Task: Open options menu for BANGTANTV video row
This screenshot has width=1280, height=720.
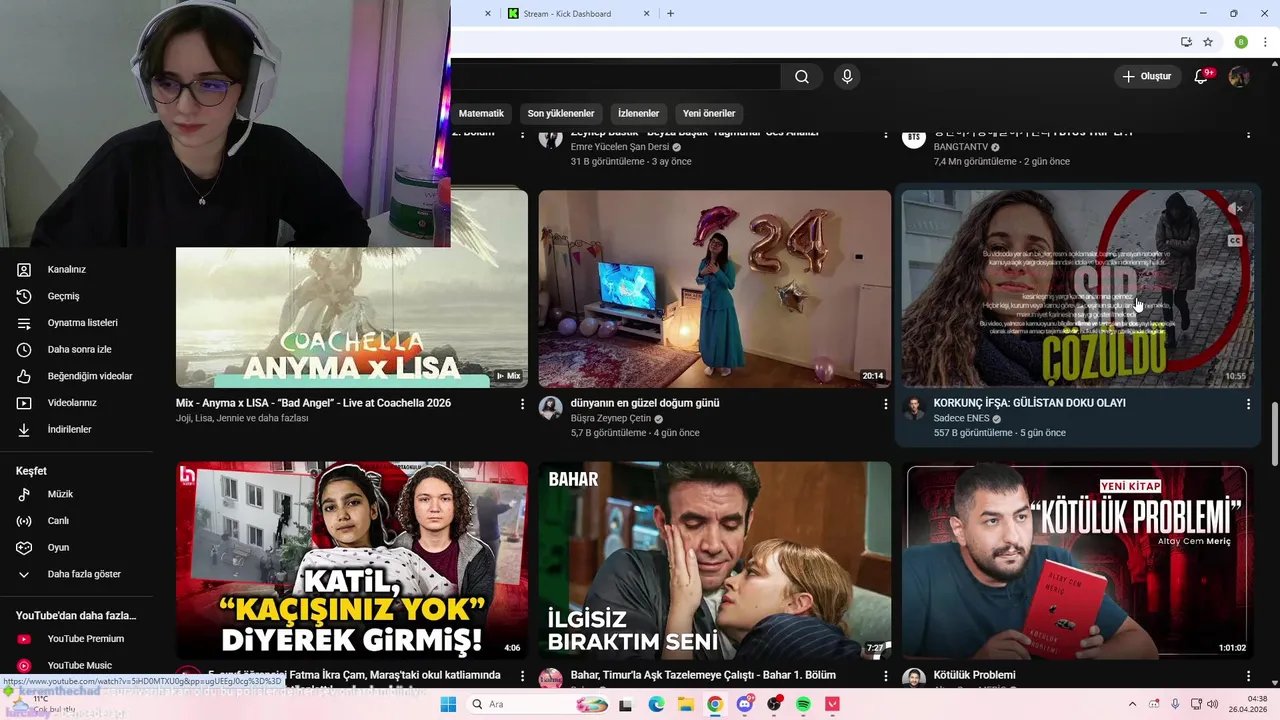Action: click(1248, 134)
